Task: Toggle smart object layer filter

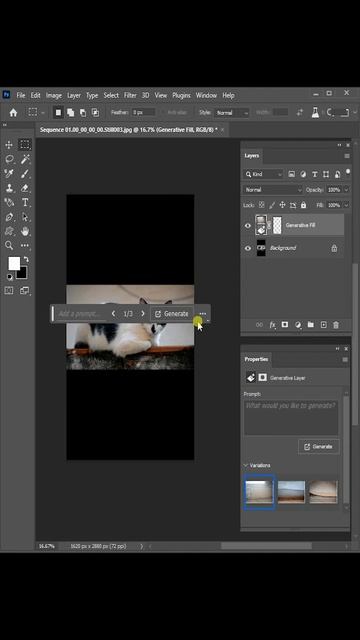Action: 338,174
